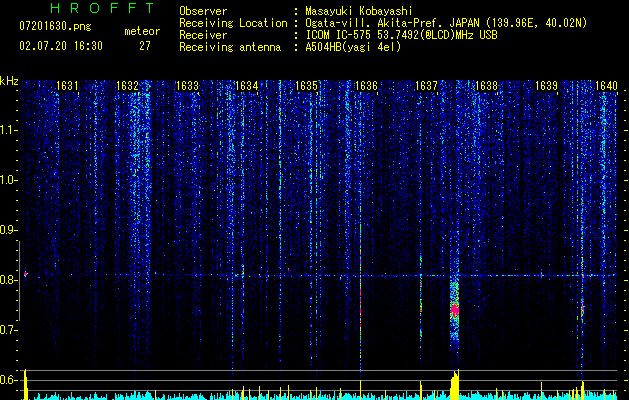Click the 1631 time marker
This screenshot has width=629, height=400.
tap(67, 86)
